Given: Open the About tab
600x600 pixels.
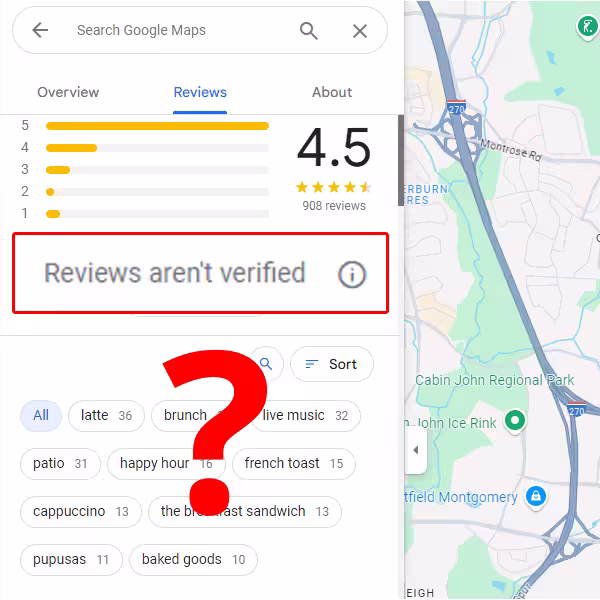Looking at the screenshot, I should click(332, 92).
